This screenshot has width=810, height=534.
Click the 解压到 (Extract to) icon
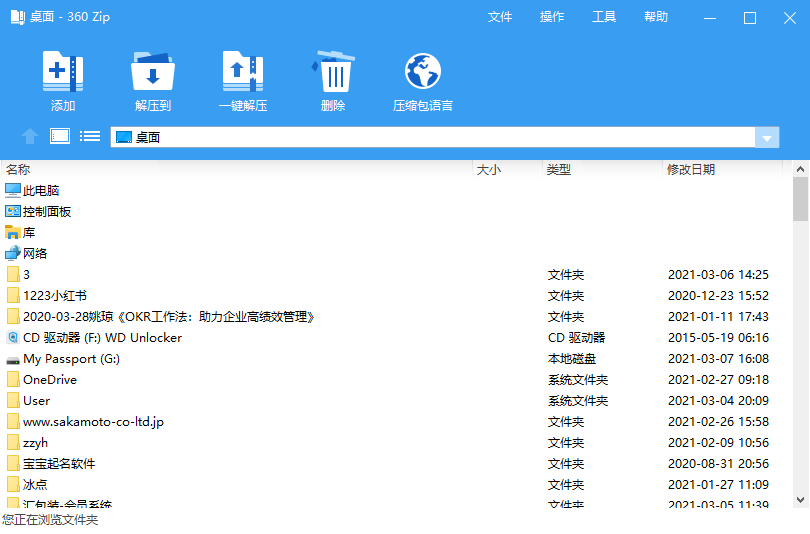tap(153, 71)
